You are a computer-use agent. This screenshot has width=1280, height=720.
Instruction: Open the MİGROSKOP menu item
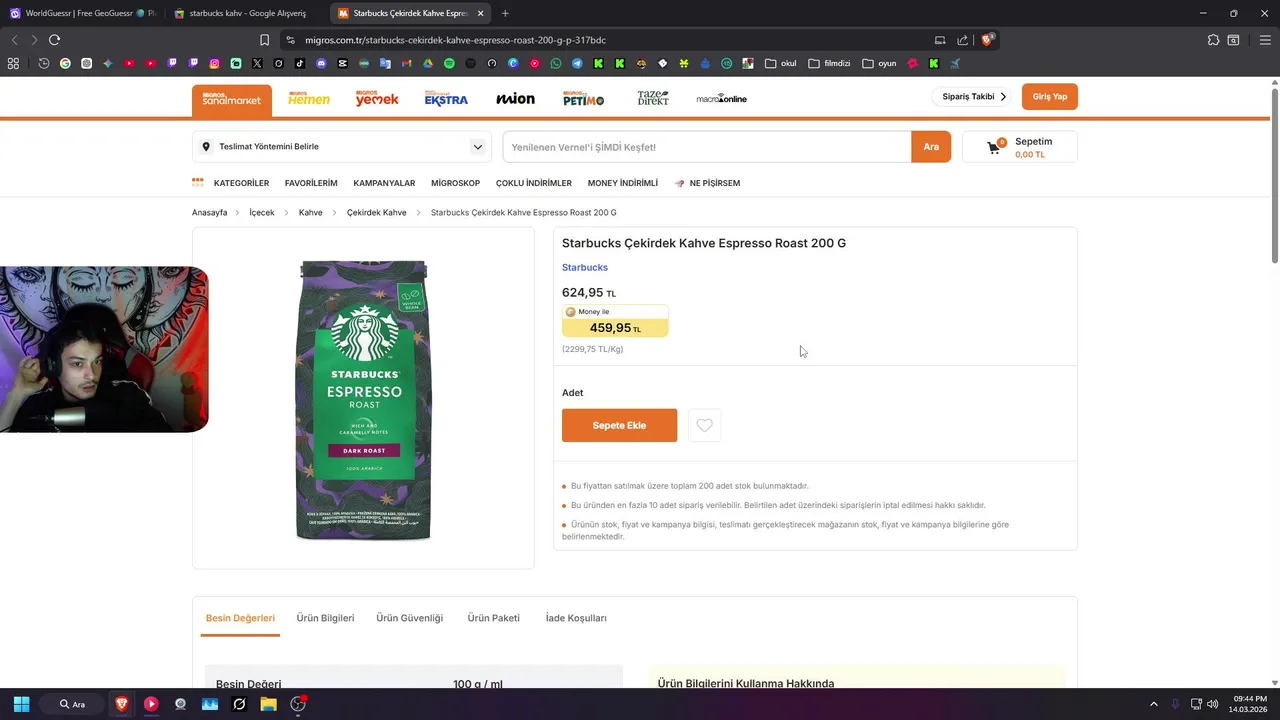(455, 183)
